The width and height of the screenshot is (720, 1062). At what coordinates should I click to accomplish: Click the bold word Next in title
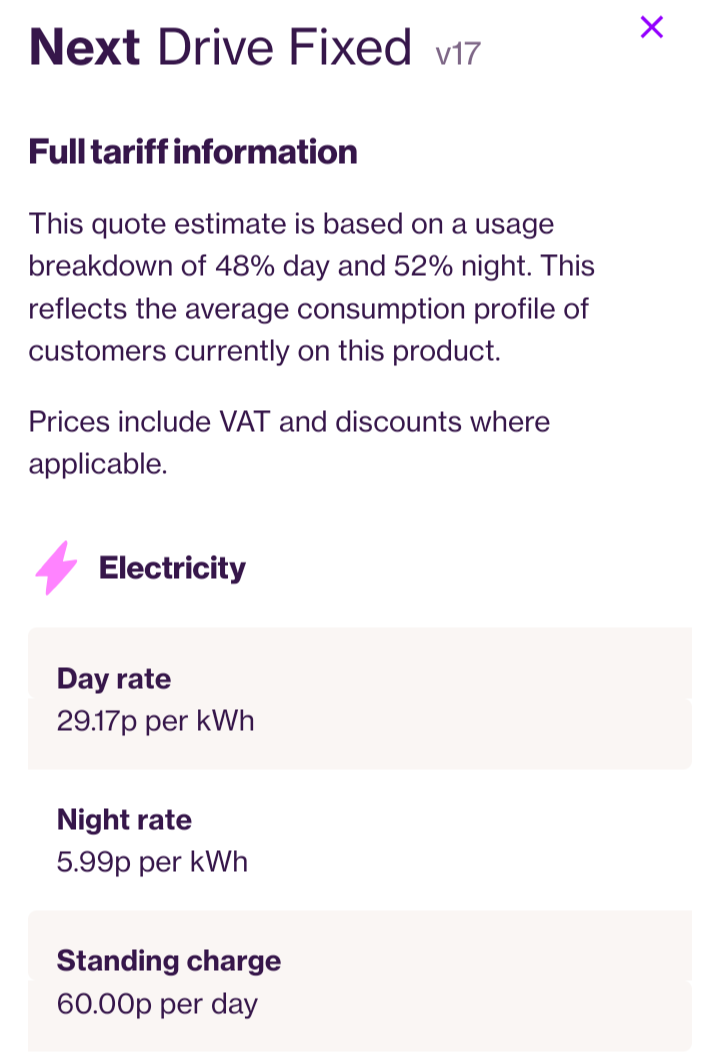click(85, 48)
